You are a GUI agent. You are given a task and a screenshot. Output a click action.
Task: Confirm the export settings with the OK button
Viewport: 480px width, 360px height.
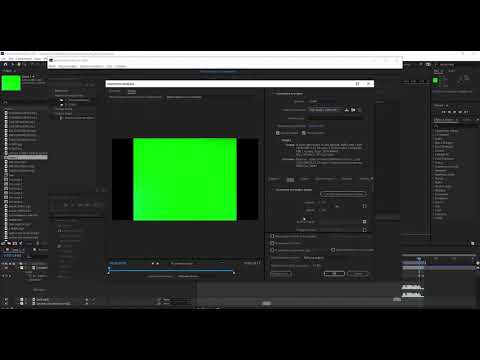[x=334, y=274]
